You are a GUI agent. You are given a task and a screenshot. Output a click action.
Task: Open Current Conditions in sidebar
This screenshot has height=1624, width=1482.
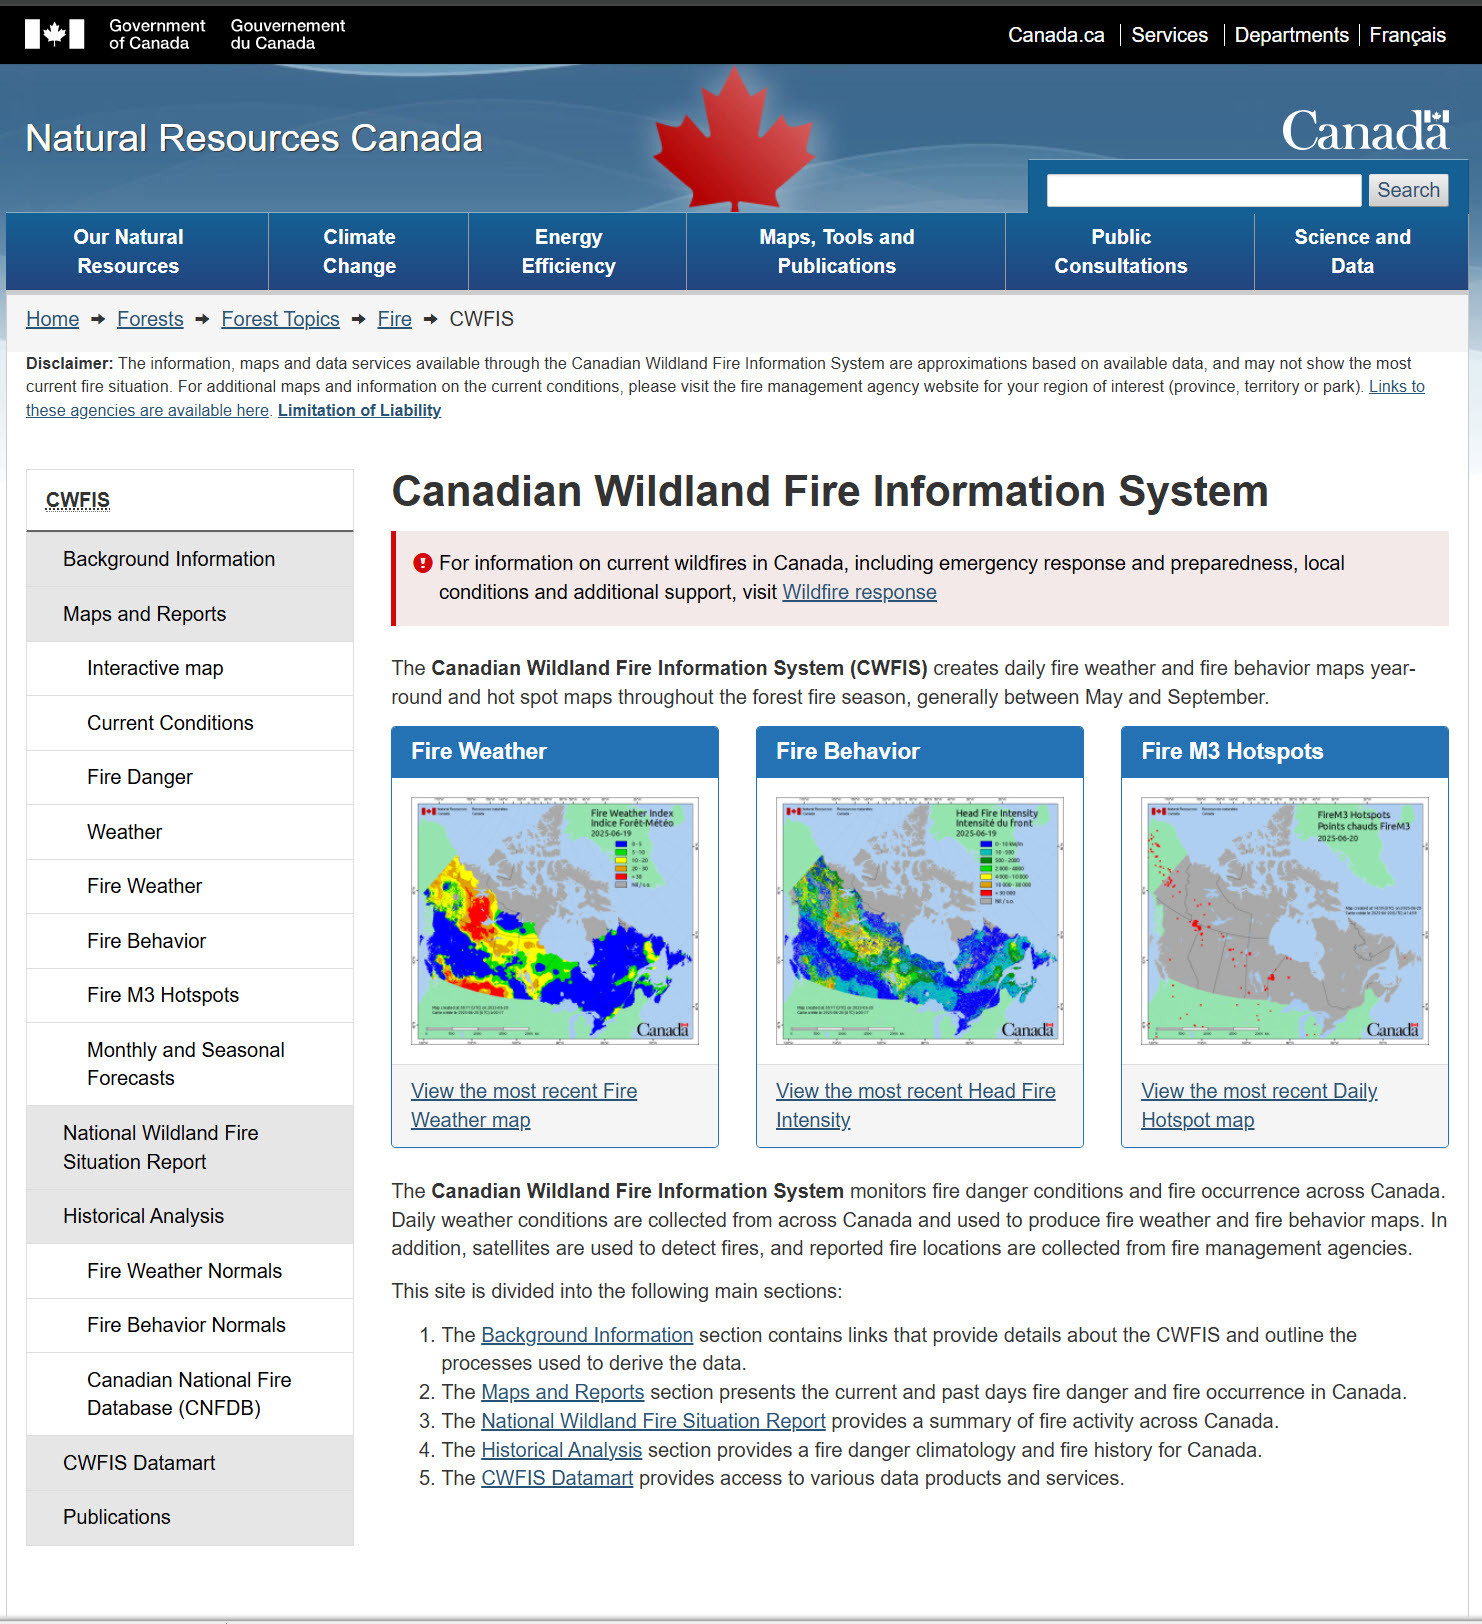click(190, 723)
